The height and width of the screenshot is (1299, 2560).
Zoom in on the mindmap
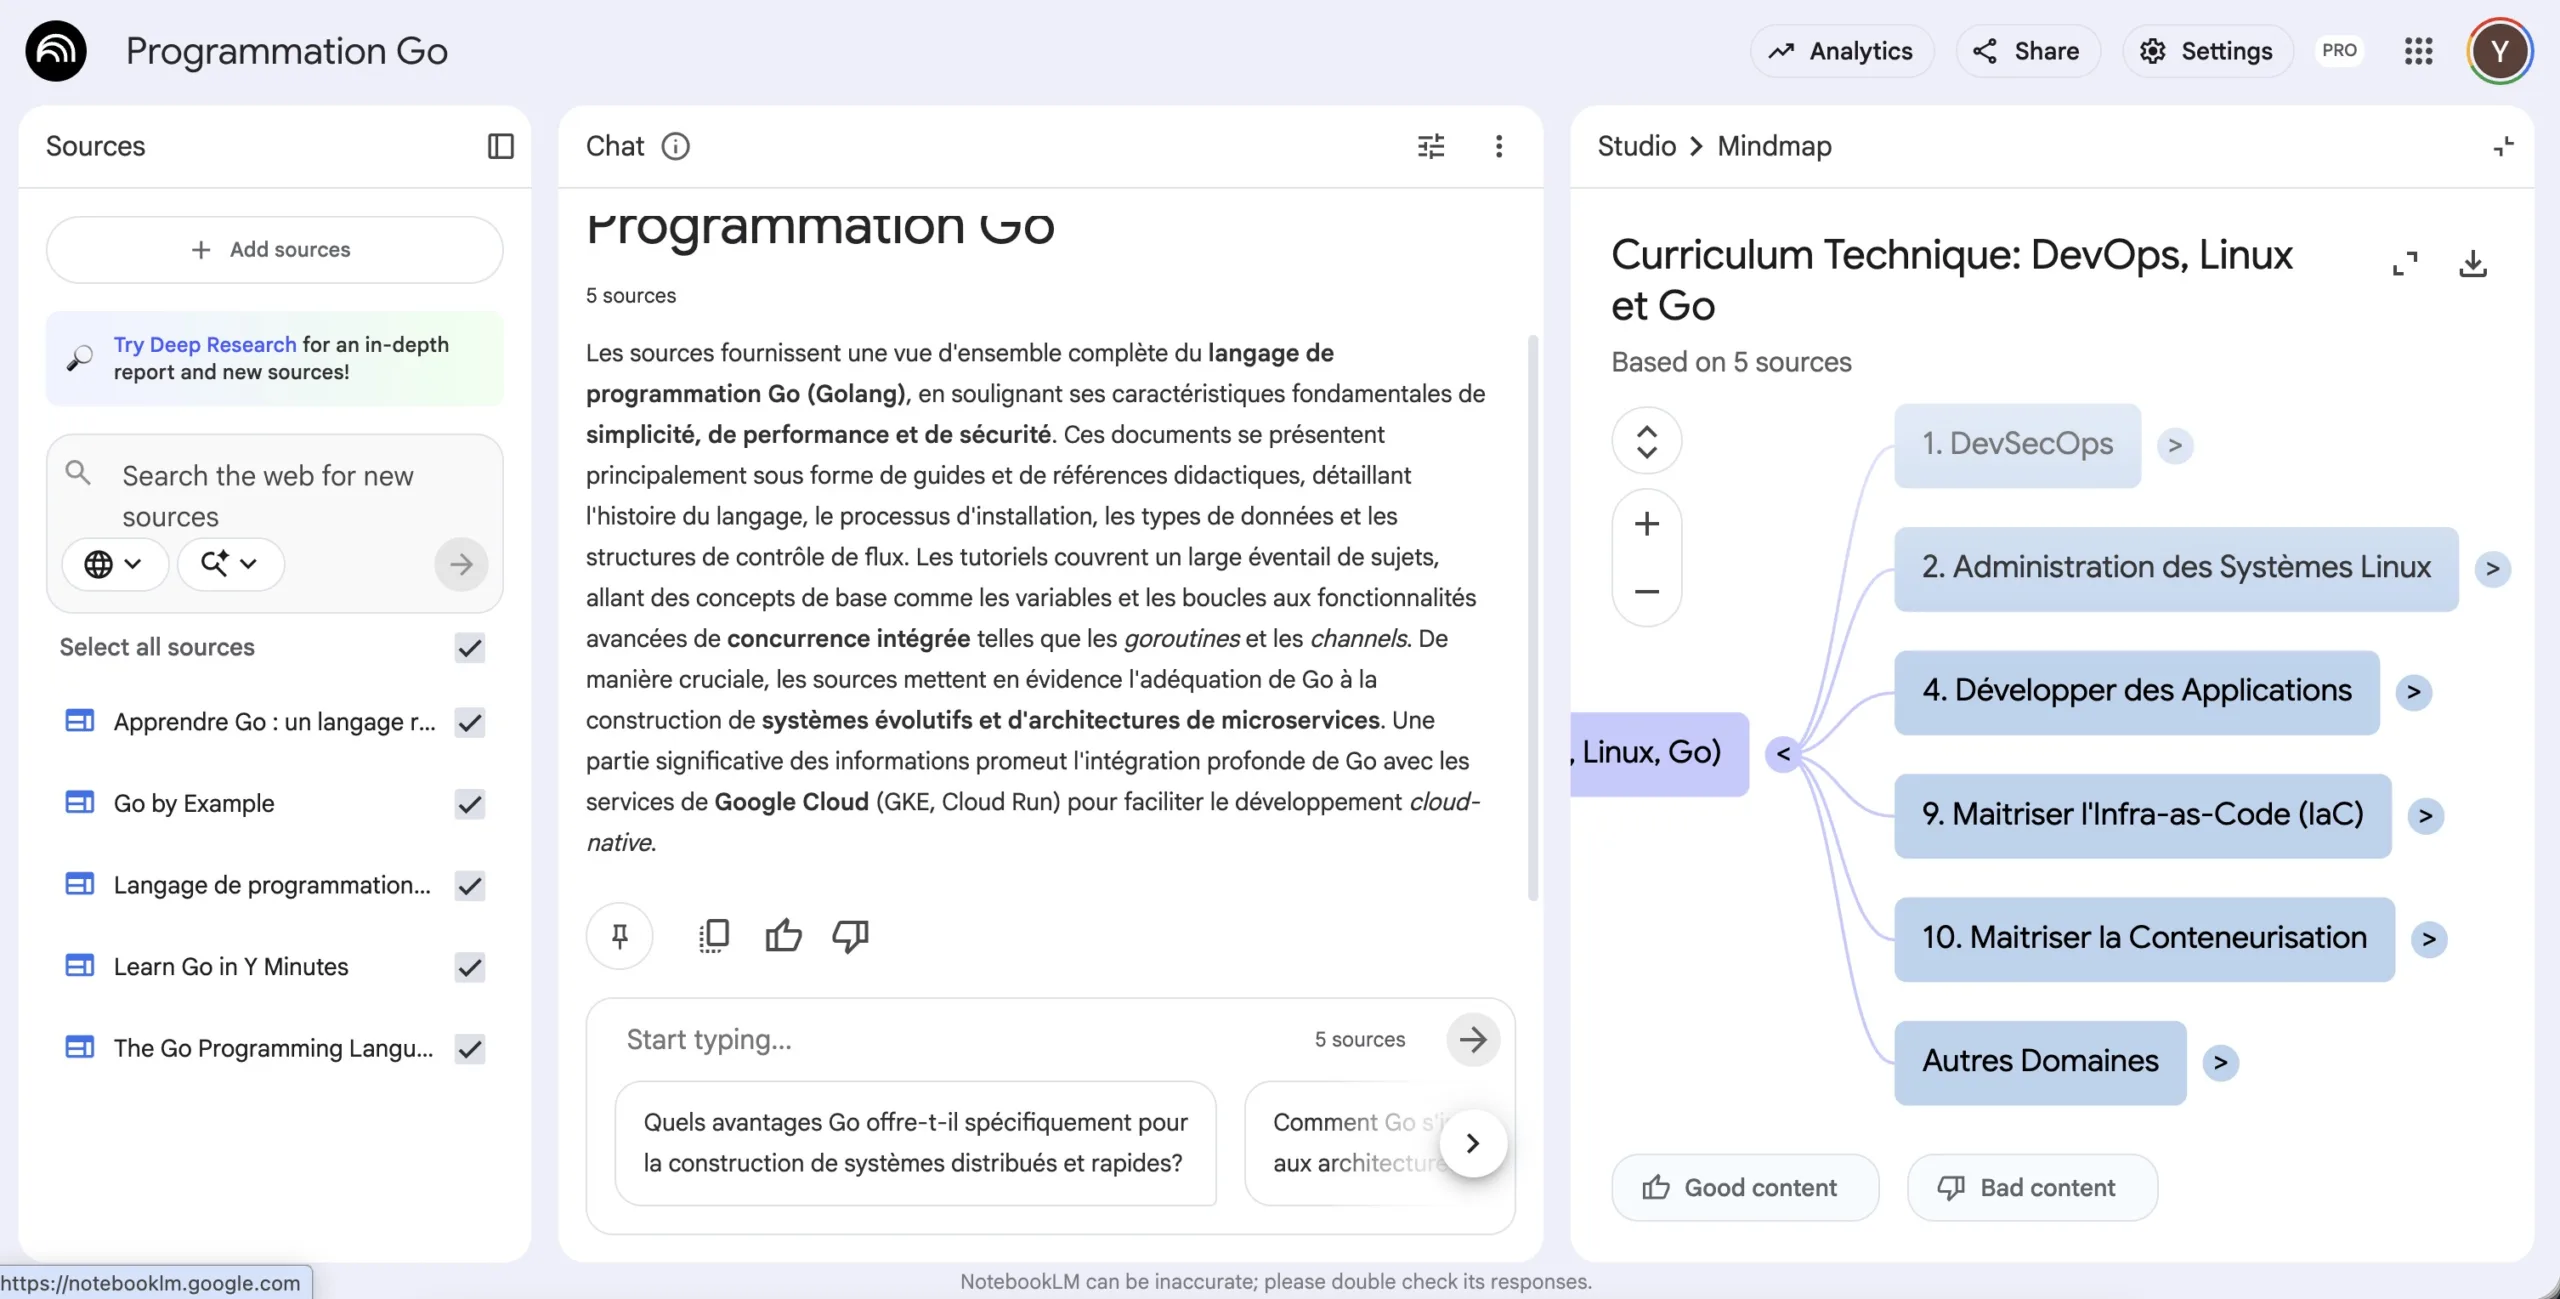[1646, 523]
